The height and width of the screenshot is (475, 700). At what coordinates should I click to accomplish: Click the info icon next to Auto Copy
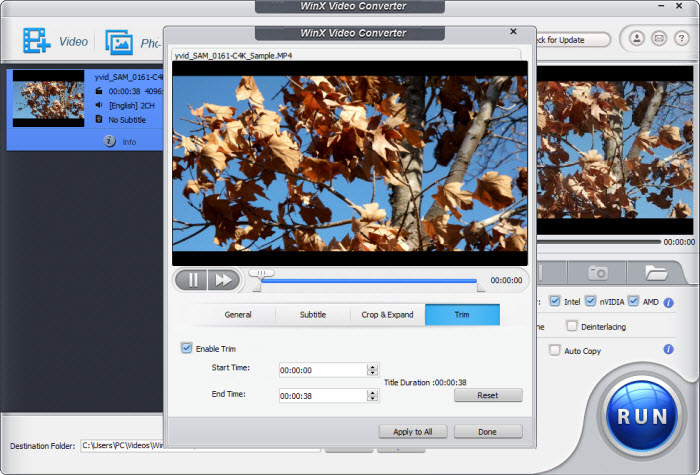coord(668,349)
